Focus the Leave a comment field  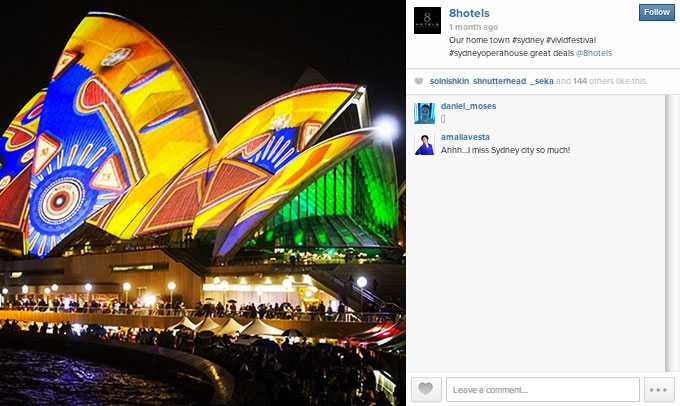(543, 390)
